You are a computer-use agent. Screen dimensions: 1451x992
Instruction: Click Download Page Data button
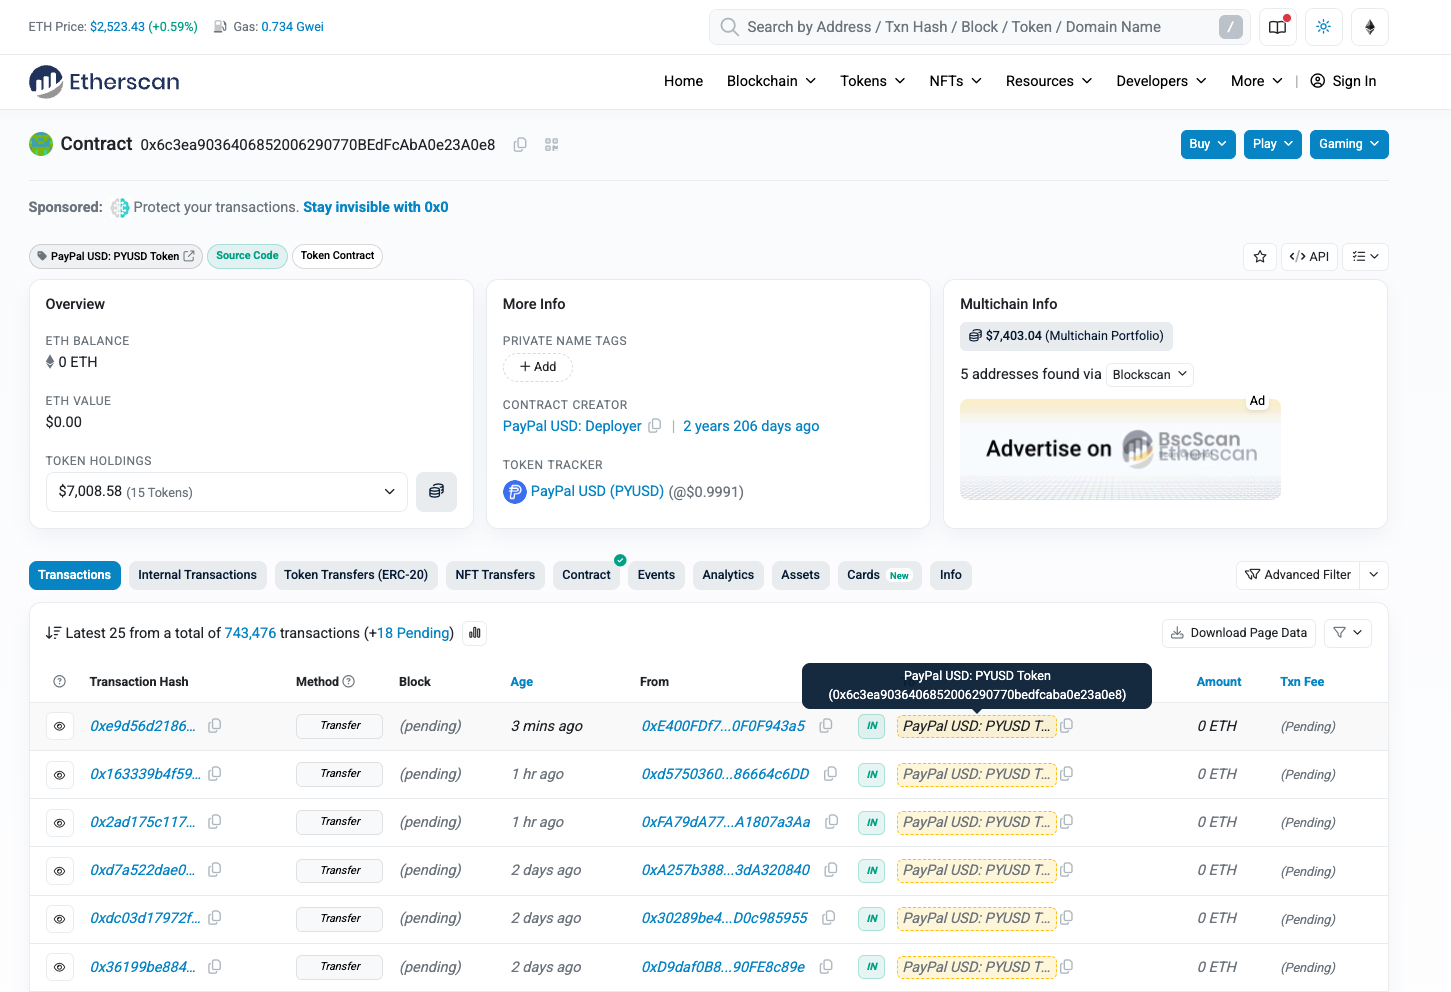coord(1238,633)
